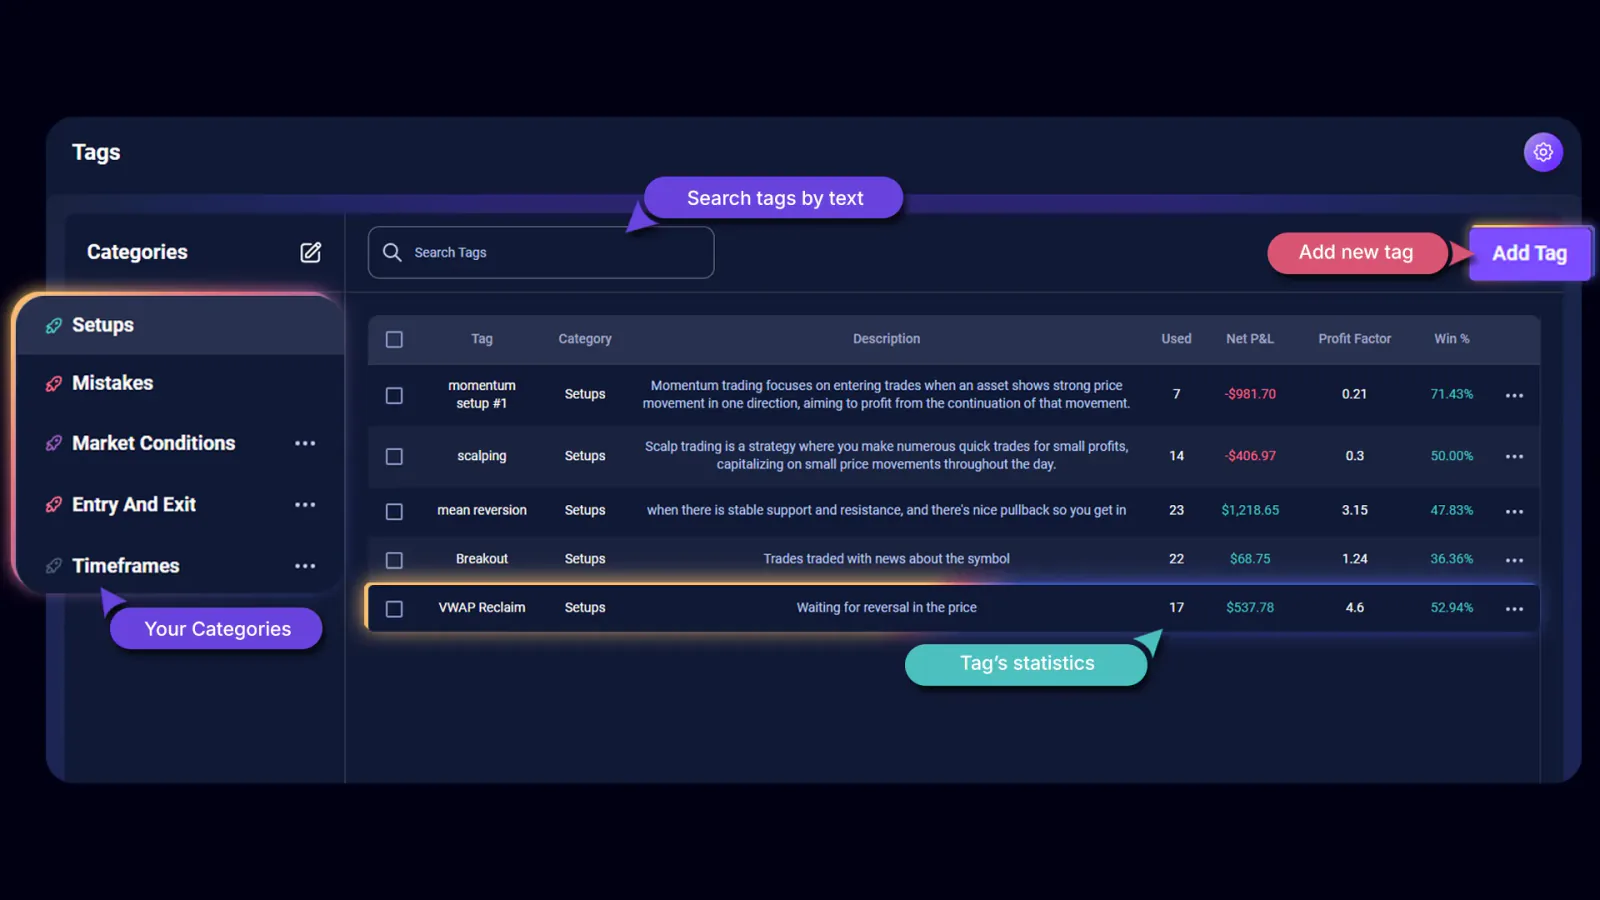Click the Used column header
1600x900 pixels.
pyautogui.click(x=1175, y=339)
